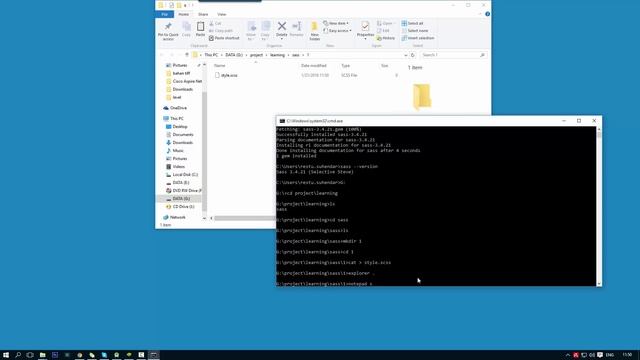The image size is (640, 360).
Task: Click the large folder preview thumbnail
Action: coord(421,97)
